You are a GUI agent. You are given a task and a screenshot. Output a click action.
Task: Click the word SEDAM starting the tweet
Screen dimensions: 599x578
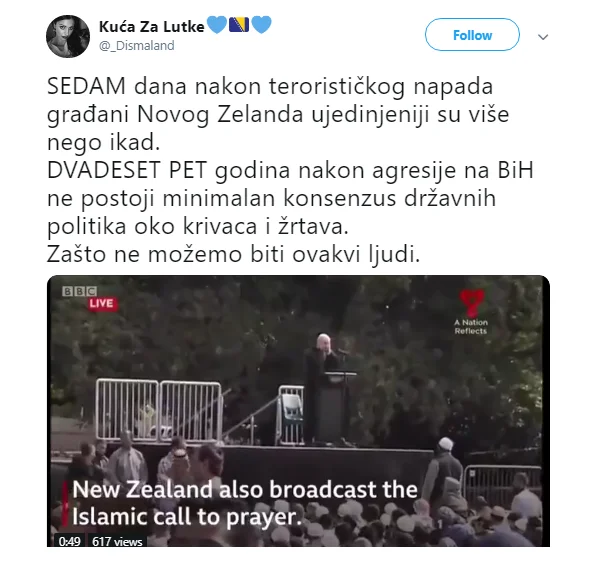[x=86, y=86]
